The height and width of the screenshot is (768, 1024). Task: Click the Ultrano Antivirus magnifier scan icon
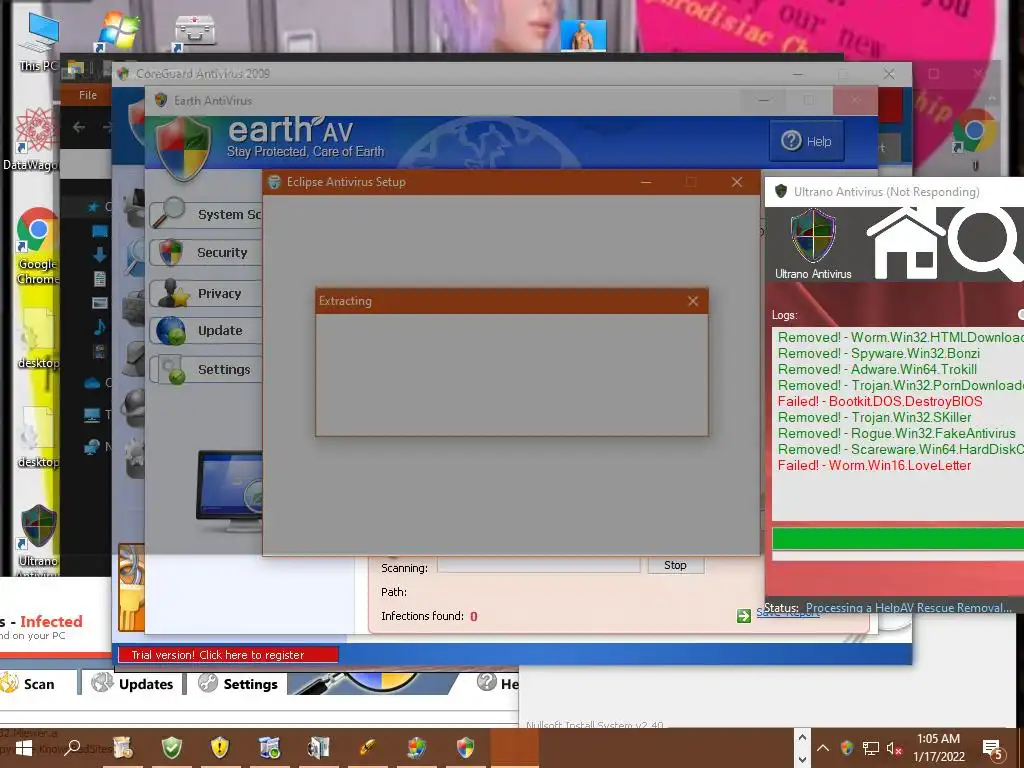pos(986,242)
